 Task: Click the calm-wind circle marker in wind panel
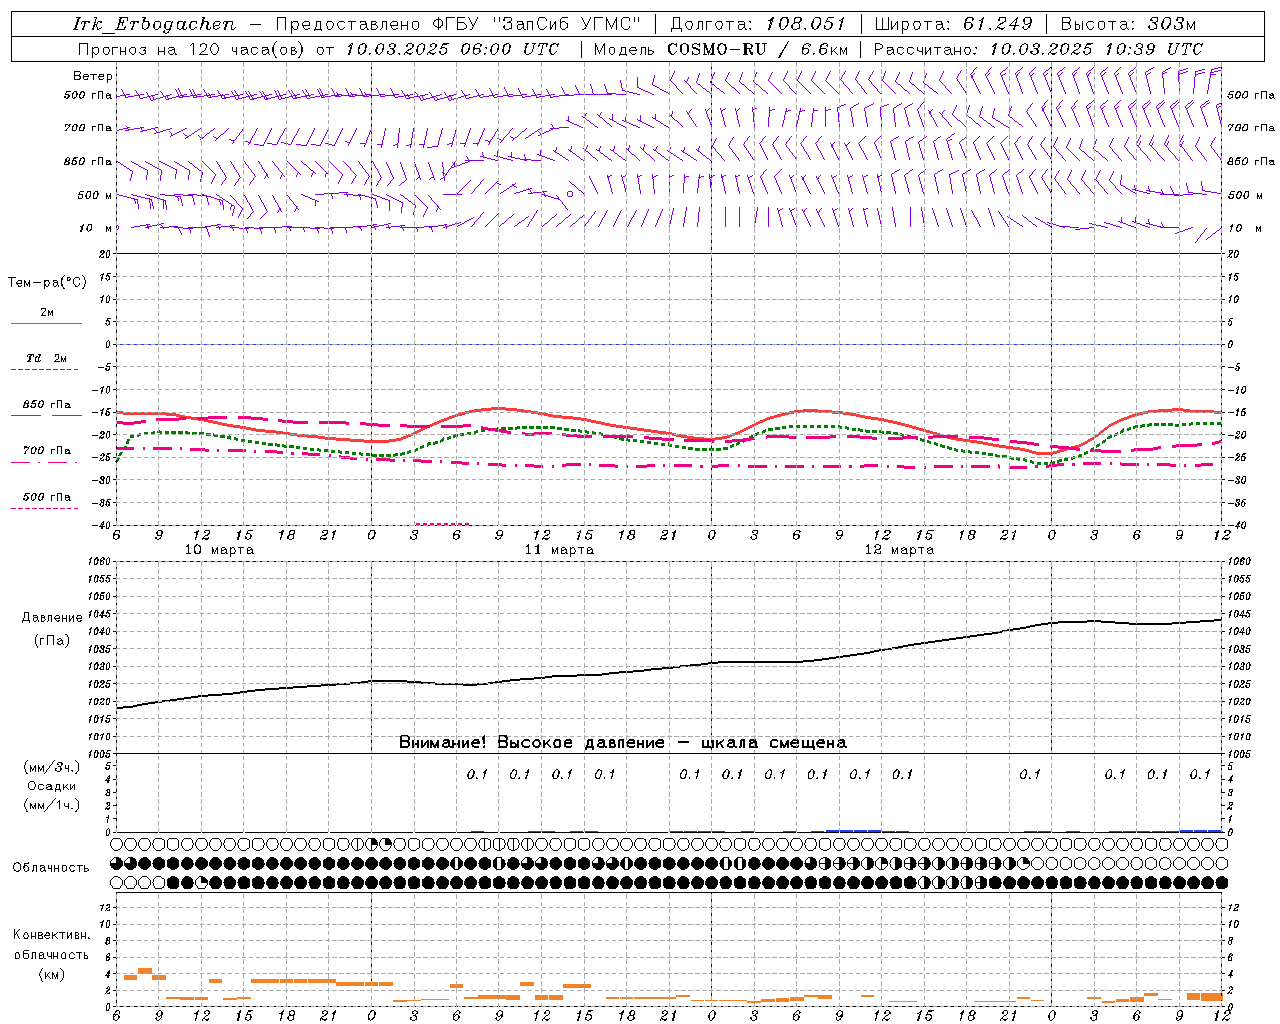pos(570,194)
